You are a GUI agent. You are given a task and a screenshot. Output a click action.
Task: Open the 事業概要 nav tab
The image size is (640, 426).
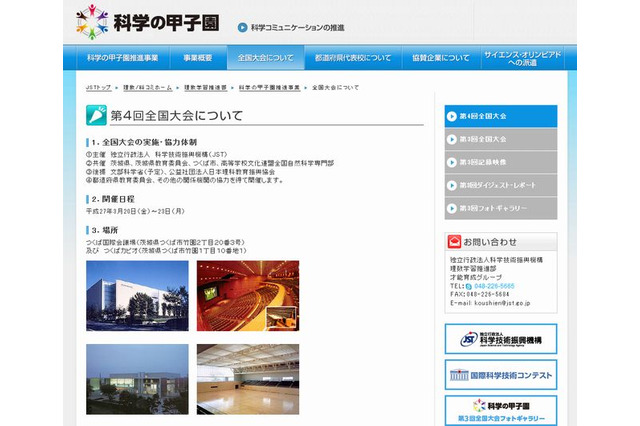click(198, 58)
